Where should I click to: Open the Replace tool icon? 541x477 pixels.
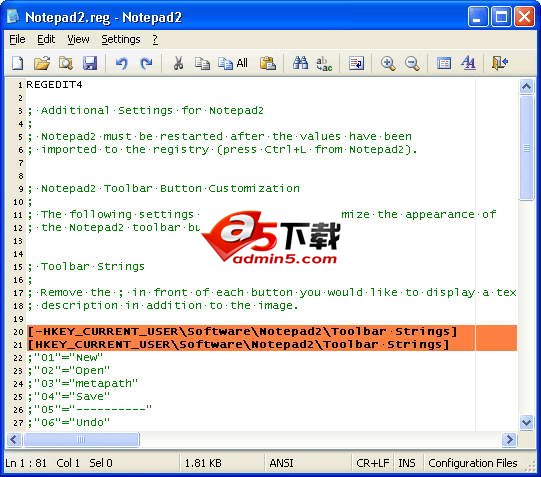click(x=324, y=63)
